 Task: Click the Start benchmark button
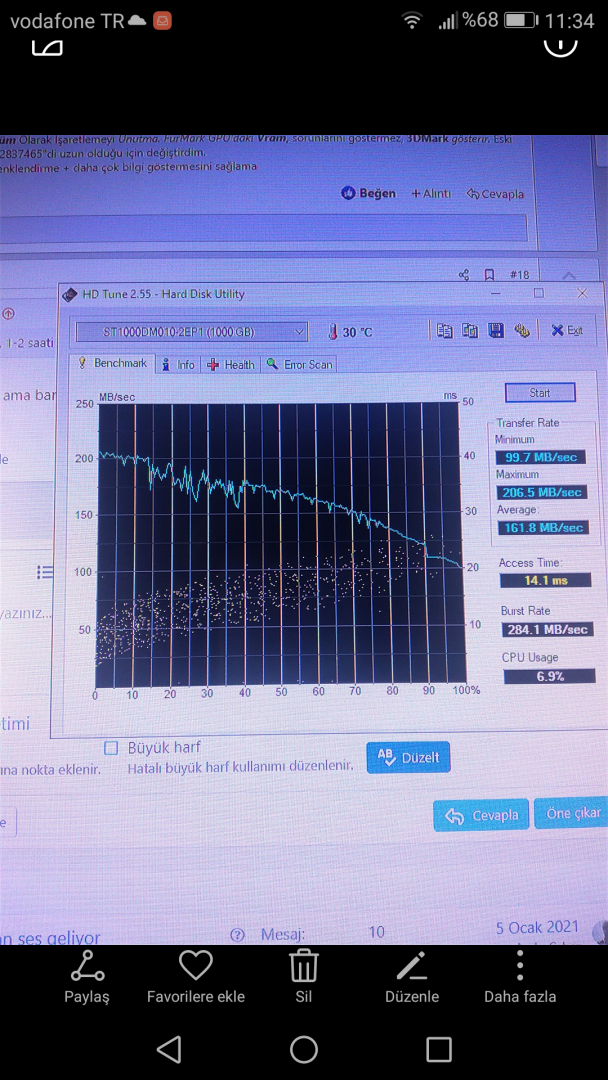click(540, 393)
